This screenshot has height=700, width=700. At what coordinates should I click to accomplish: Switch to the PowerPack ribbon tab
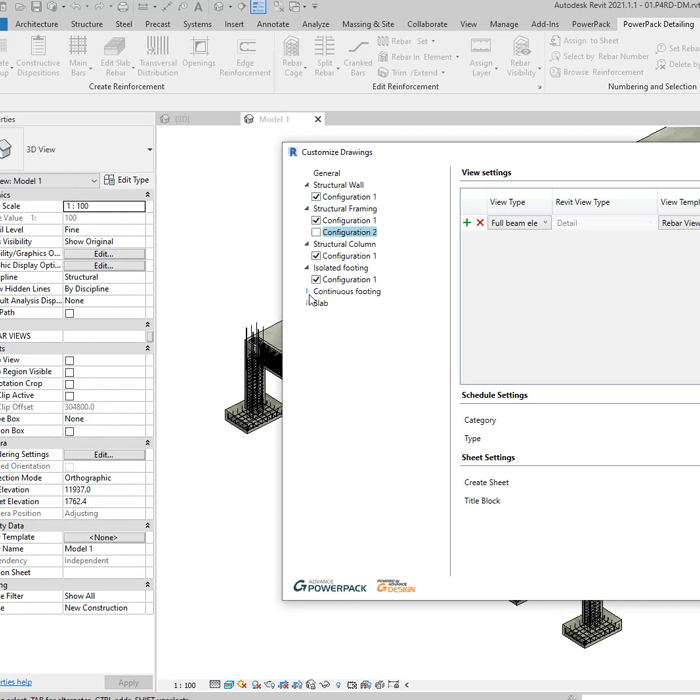pos(591,24)
